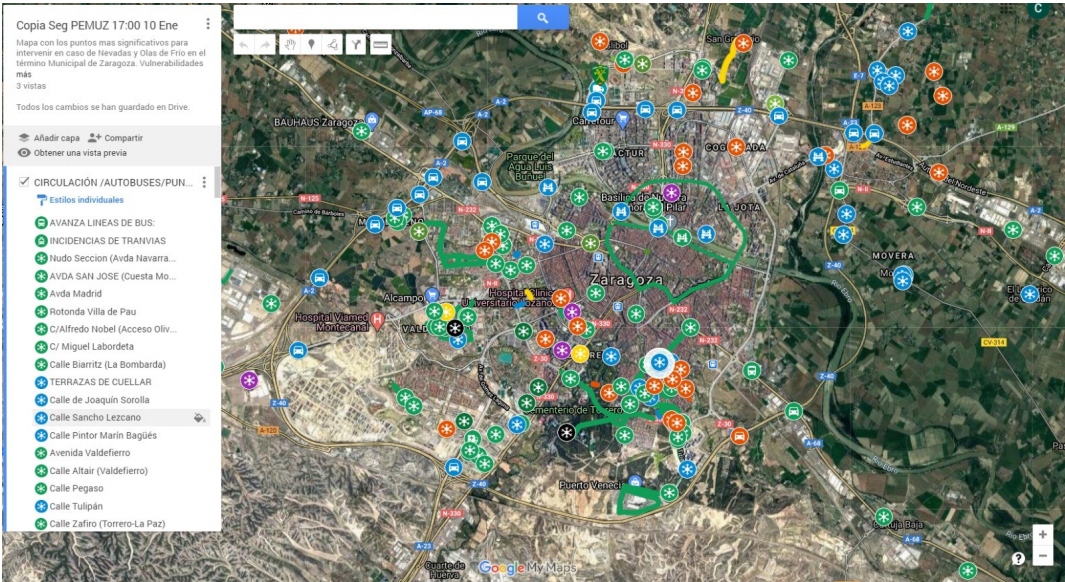Screen dimensions: 1065x582
Task: Expand the description with 'más'
Action: point(24,75)
